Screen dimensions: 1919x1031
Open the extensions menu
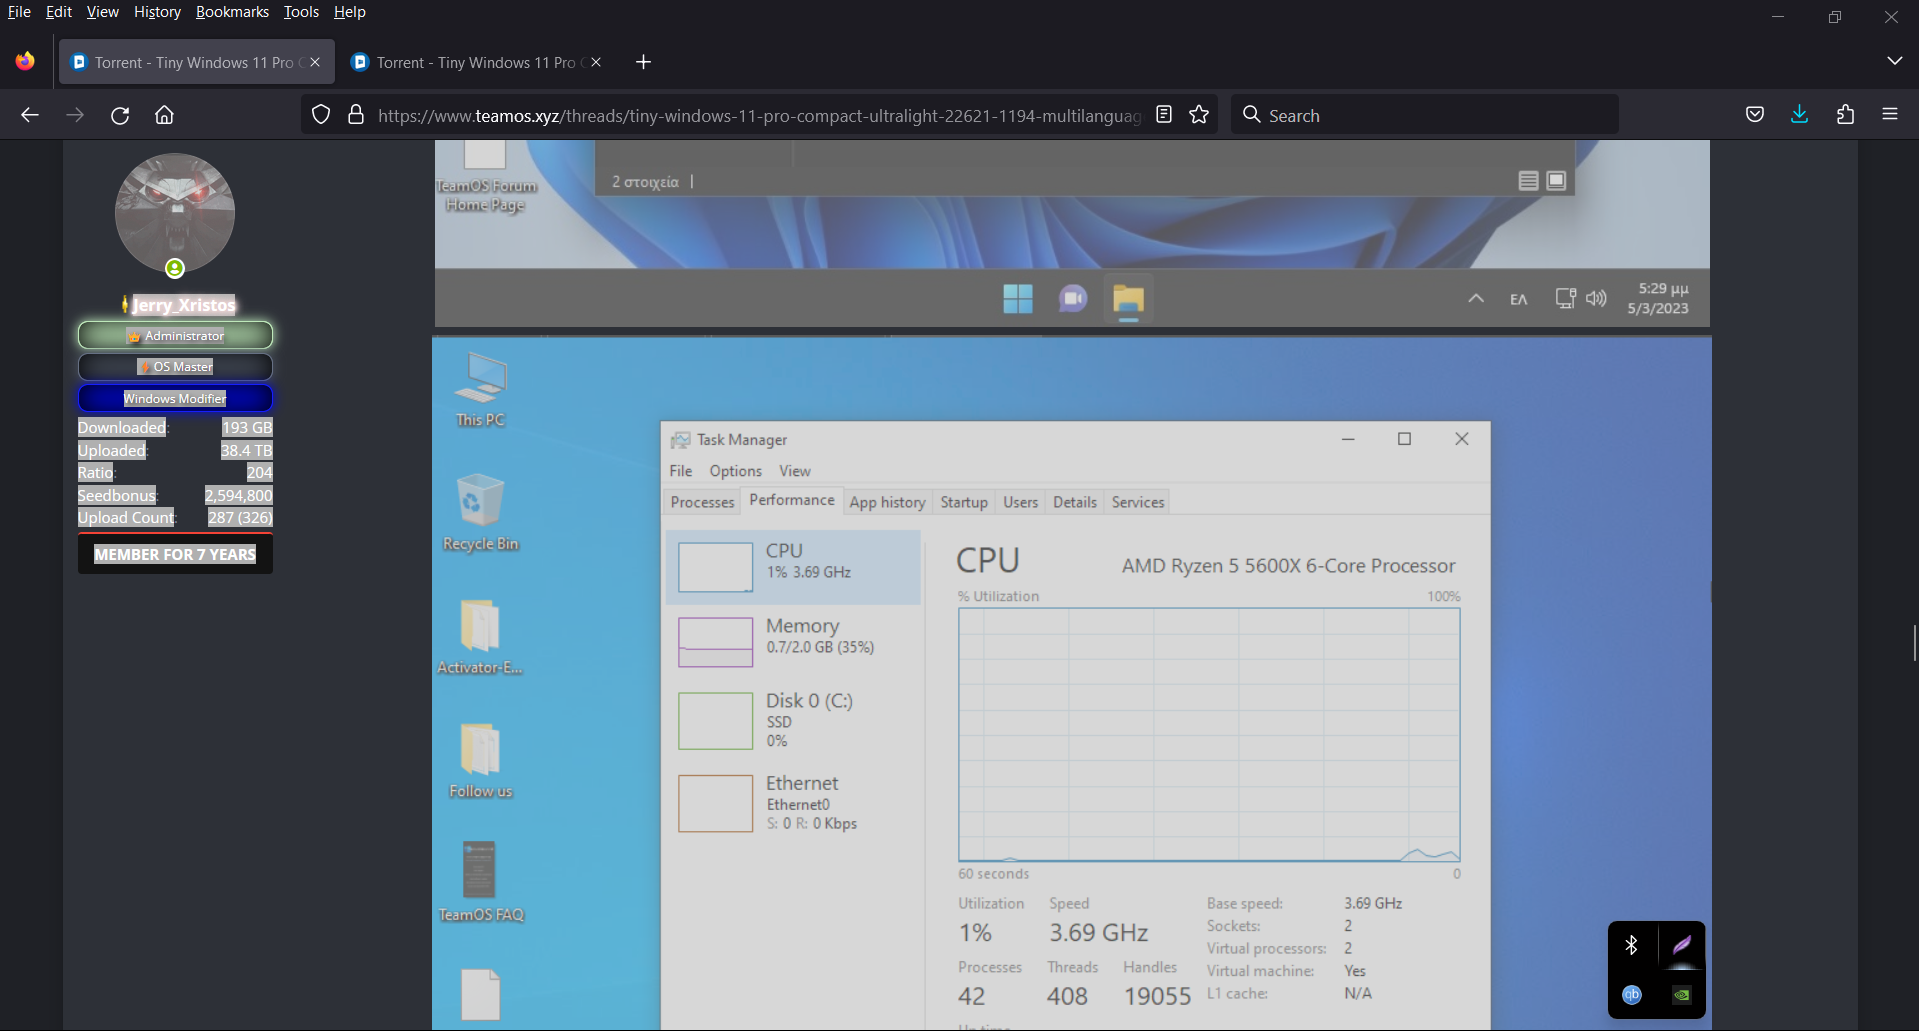pos(1845,115)
